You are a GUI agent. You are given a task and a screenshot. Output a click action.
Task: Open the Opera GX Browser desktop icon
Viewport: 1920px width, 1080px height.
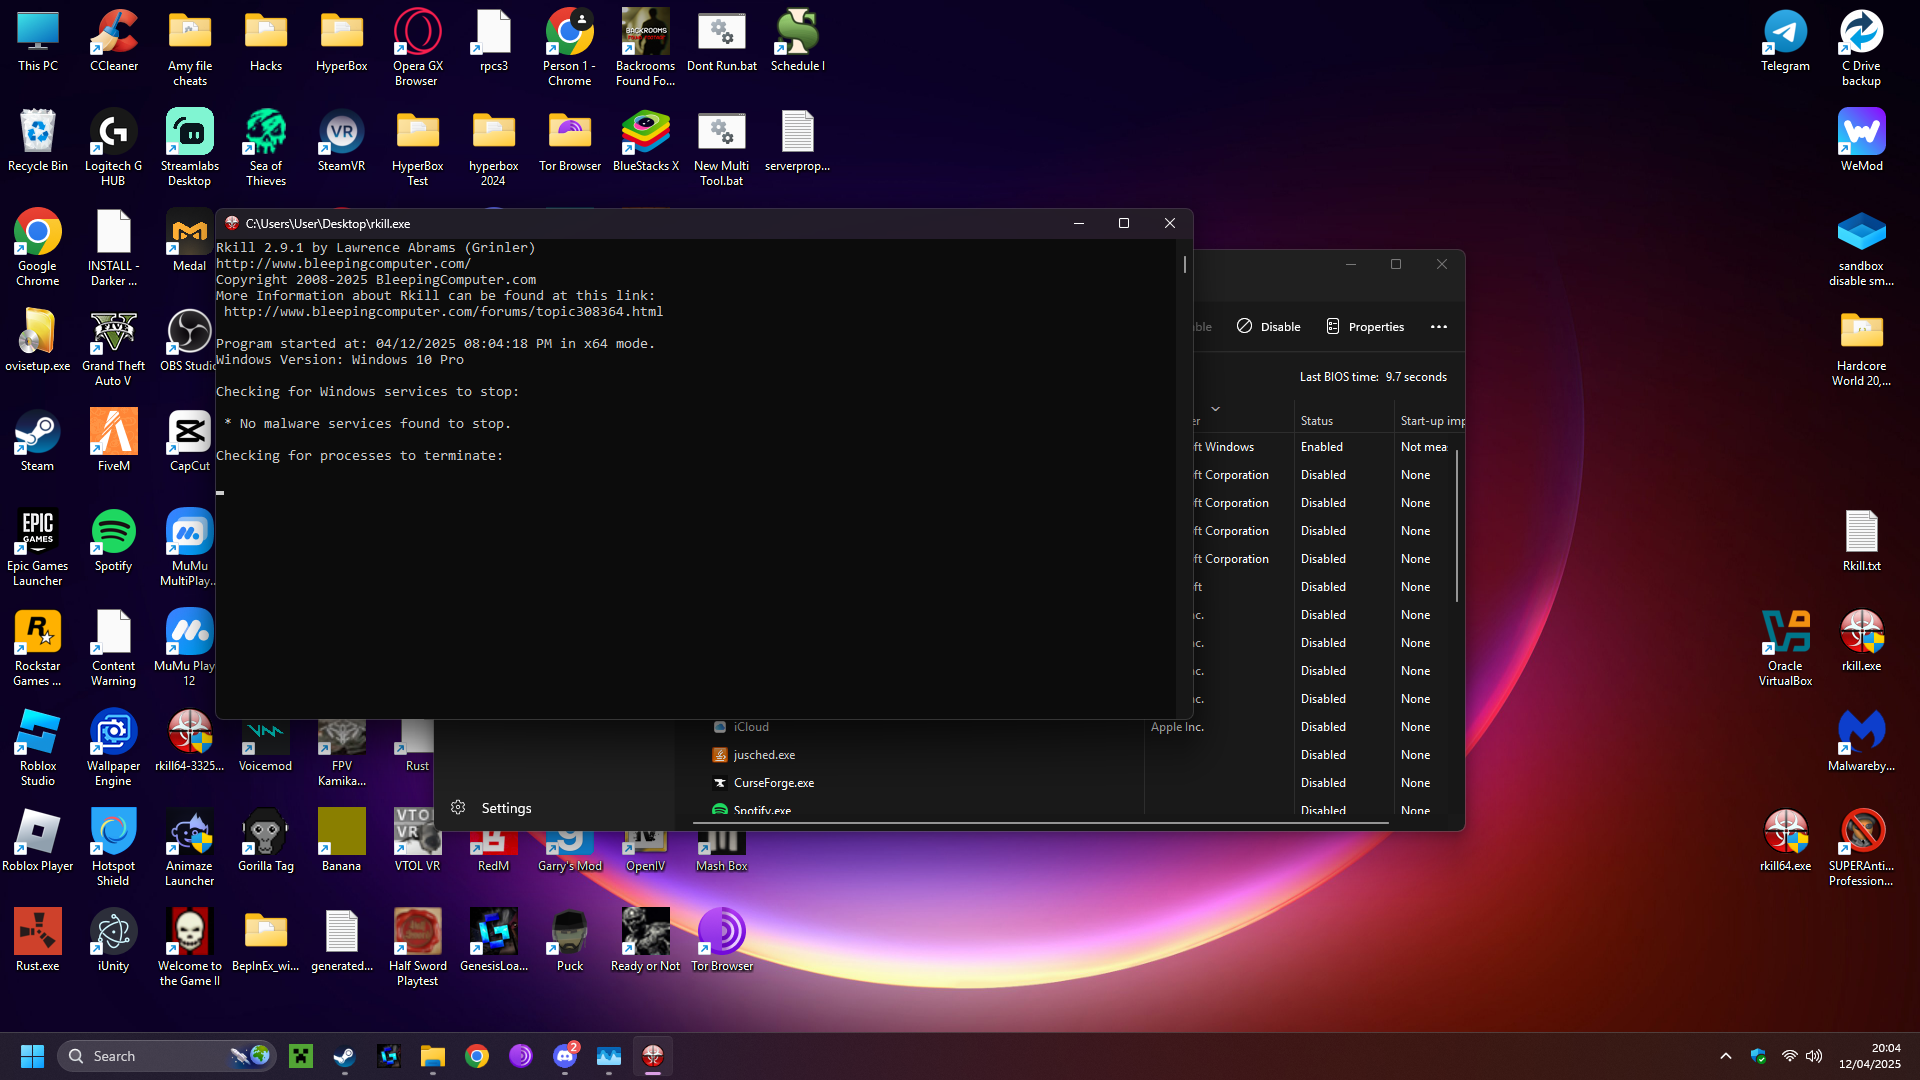(x=417, y=47)
